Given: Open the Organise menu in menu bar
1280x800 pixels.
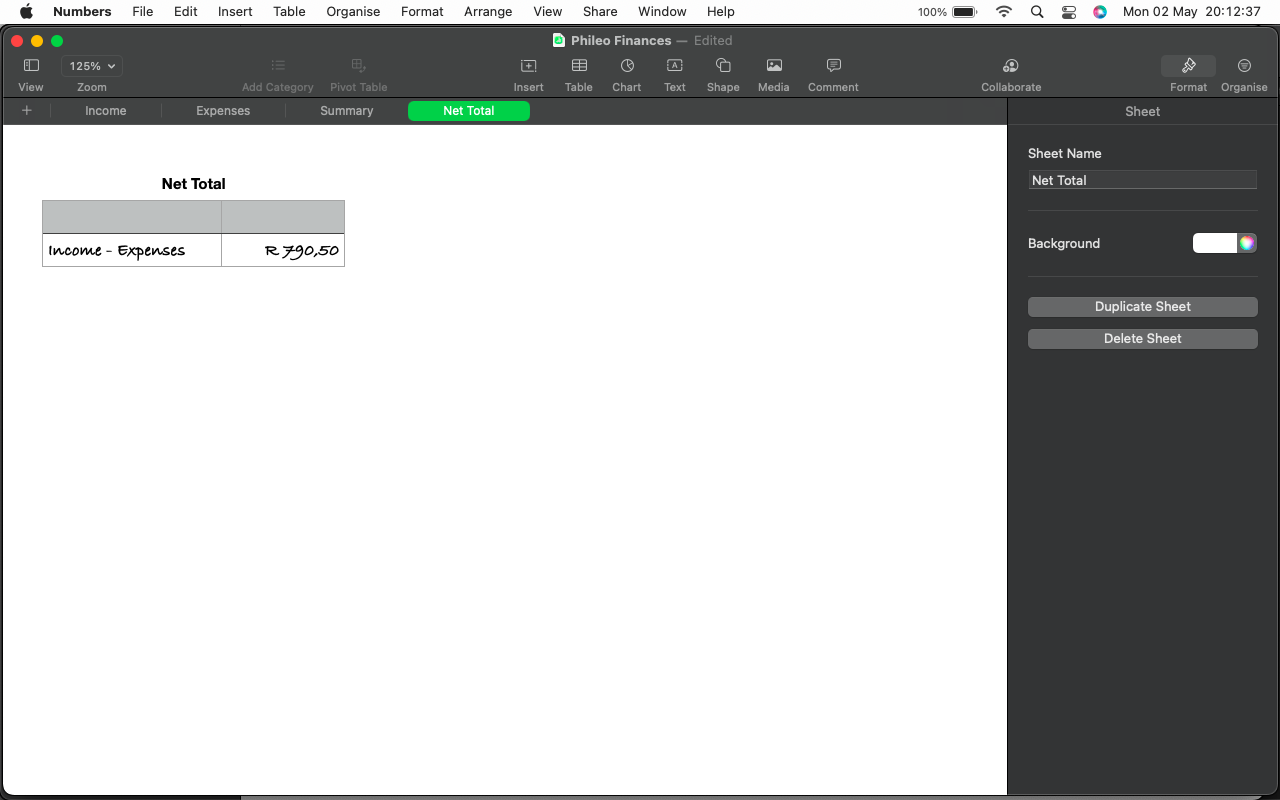Looking at the screenshot, I should point(353,12).
